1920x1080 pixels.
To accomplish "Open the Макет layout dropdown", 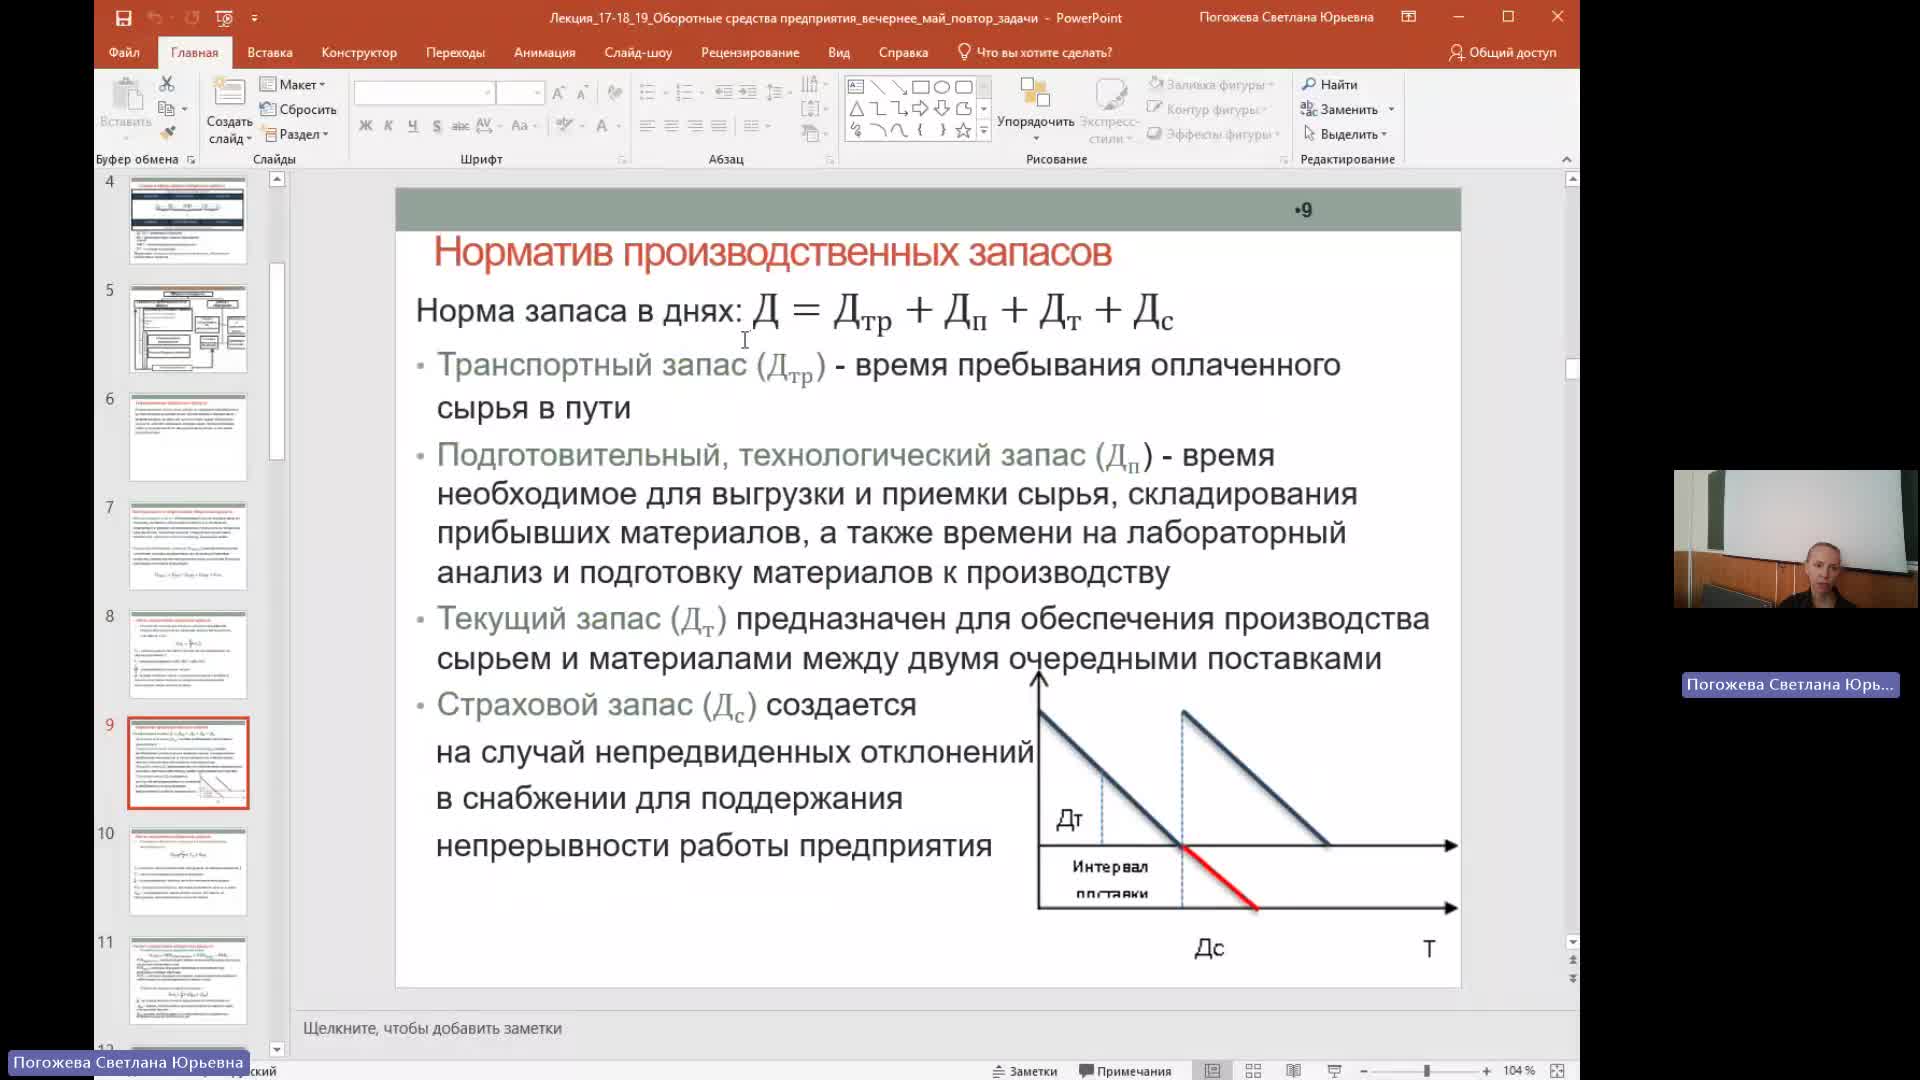I will click(x=292, y=84).
